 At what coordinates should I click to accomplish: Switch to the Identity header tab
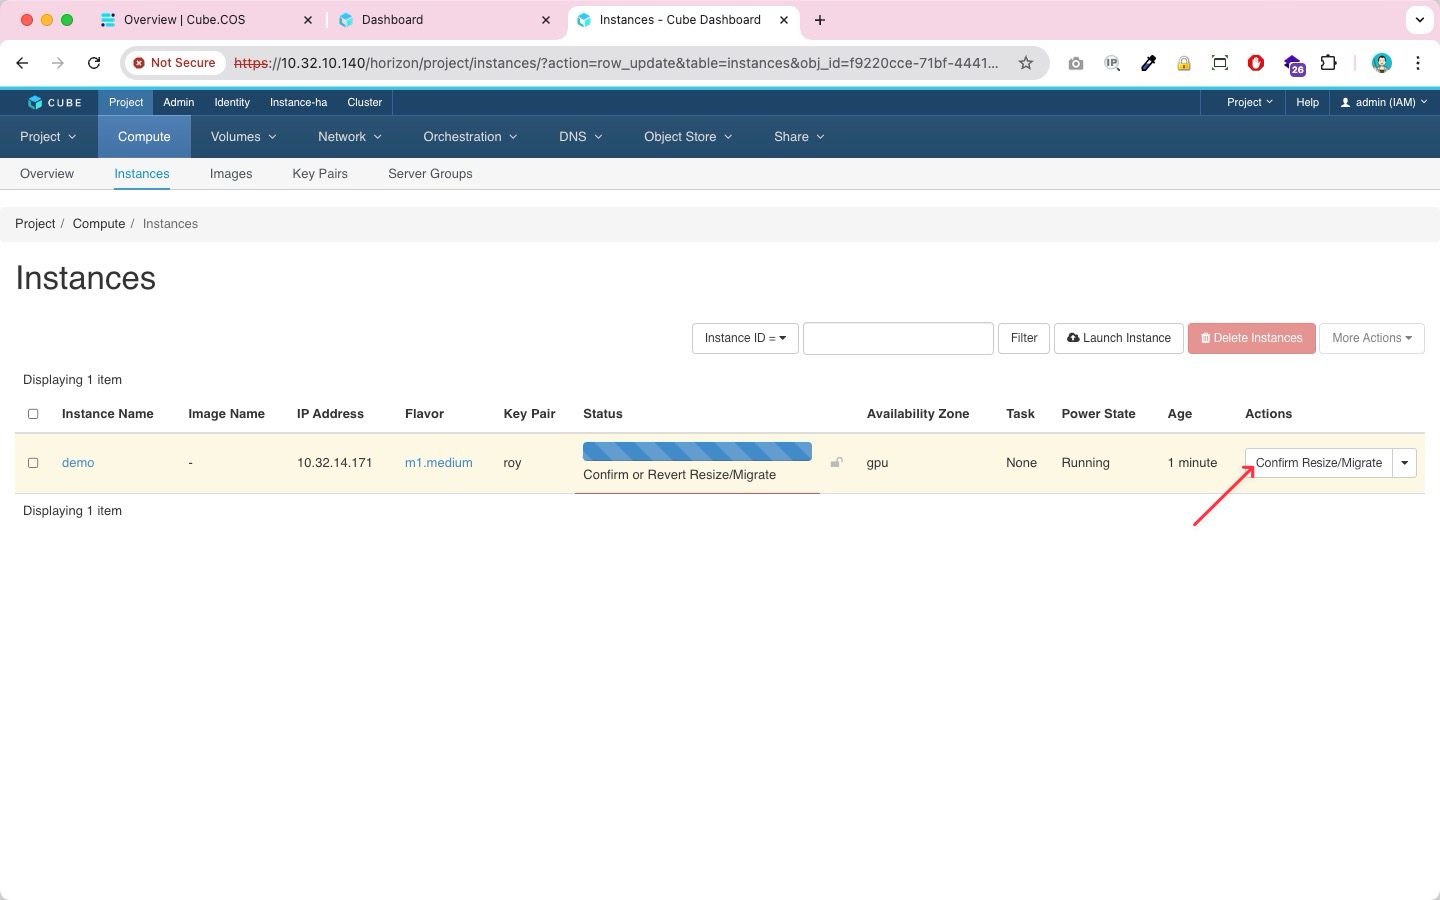pyautogui.click(x=232, y=102)
